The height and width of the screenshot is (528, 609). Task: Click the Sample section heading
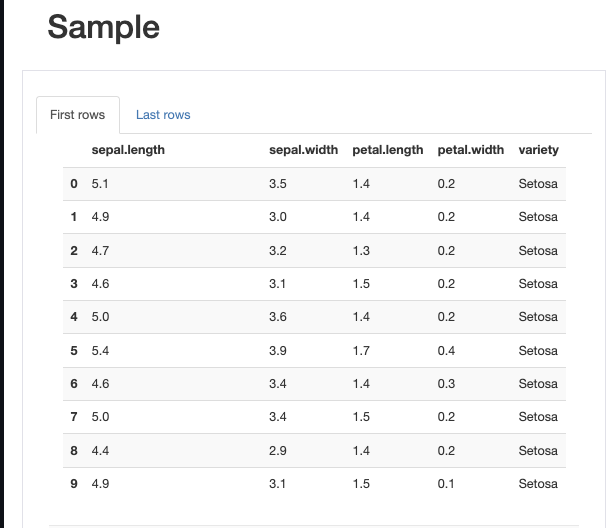click(103, 27)
